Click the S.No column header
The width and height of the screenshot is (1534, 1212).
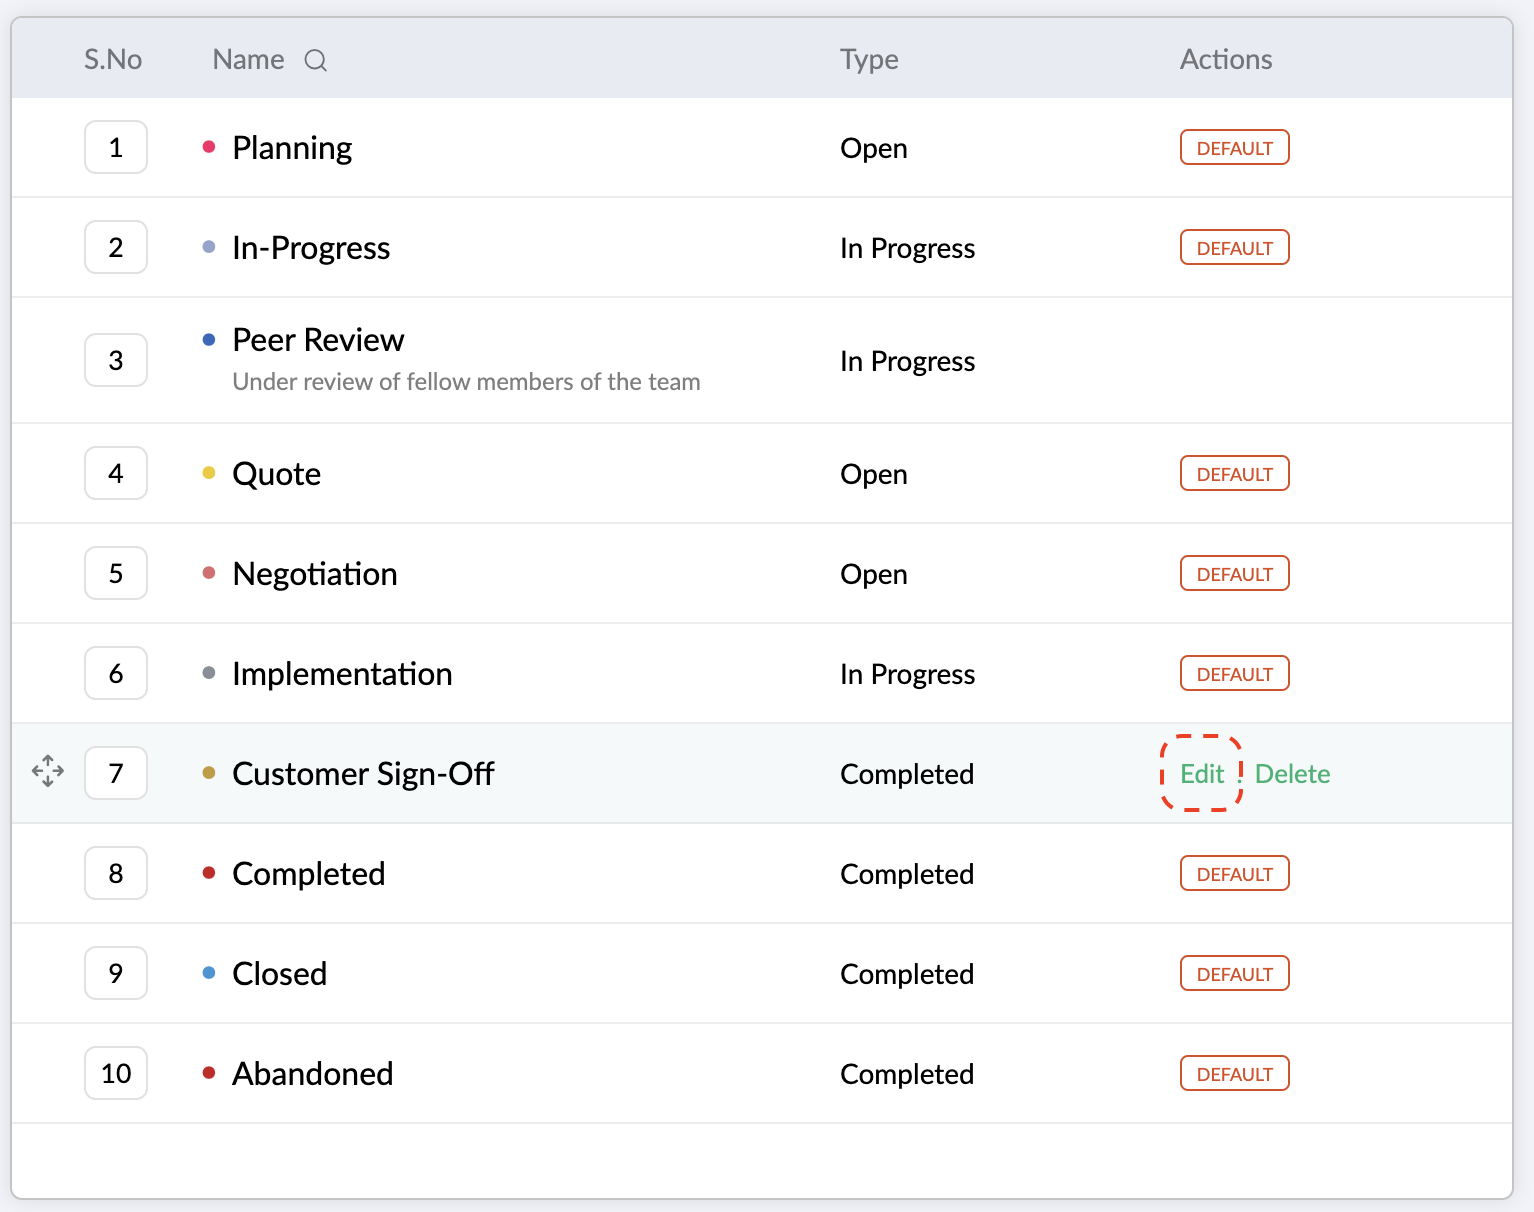pyautogui.click(x=113, y=60)
